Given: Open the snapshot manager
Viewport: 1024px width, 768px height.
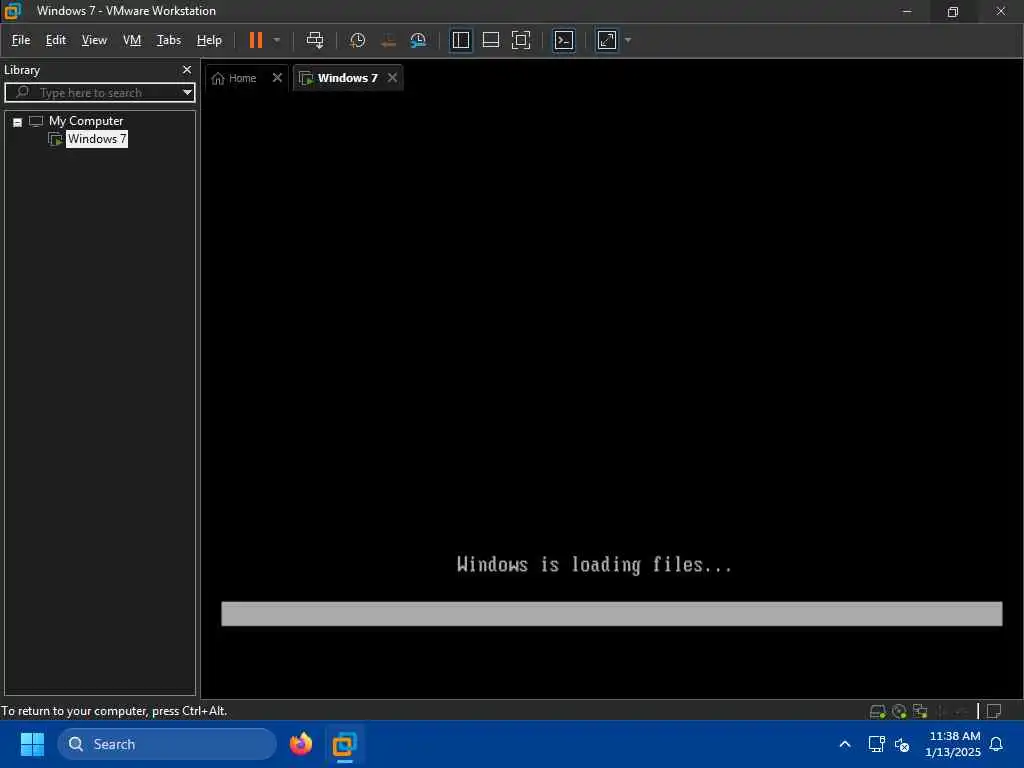Looking at the screenshot, I should [x=418, y=40].
